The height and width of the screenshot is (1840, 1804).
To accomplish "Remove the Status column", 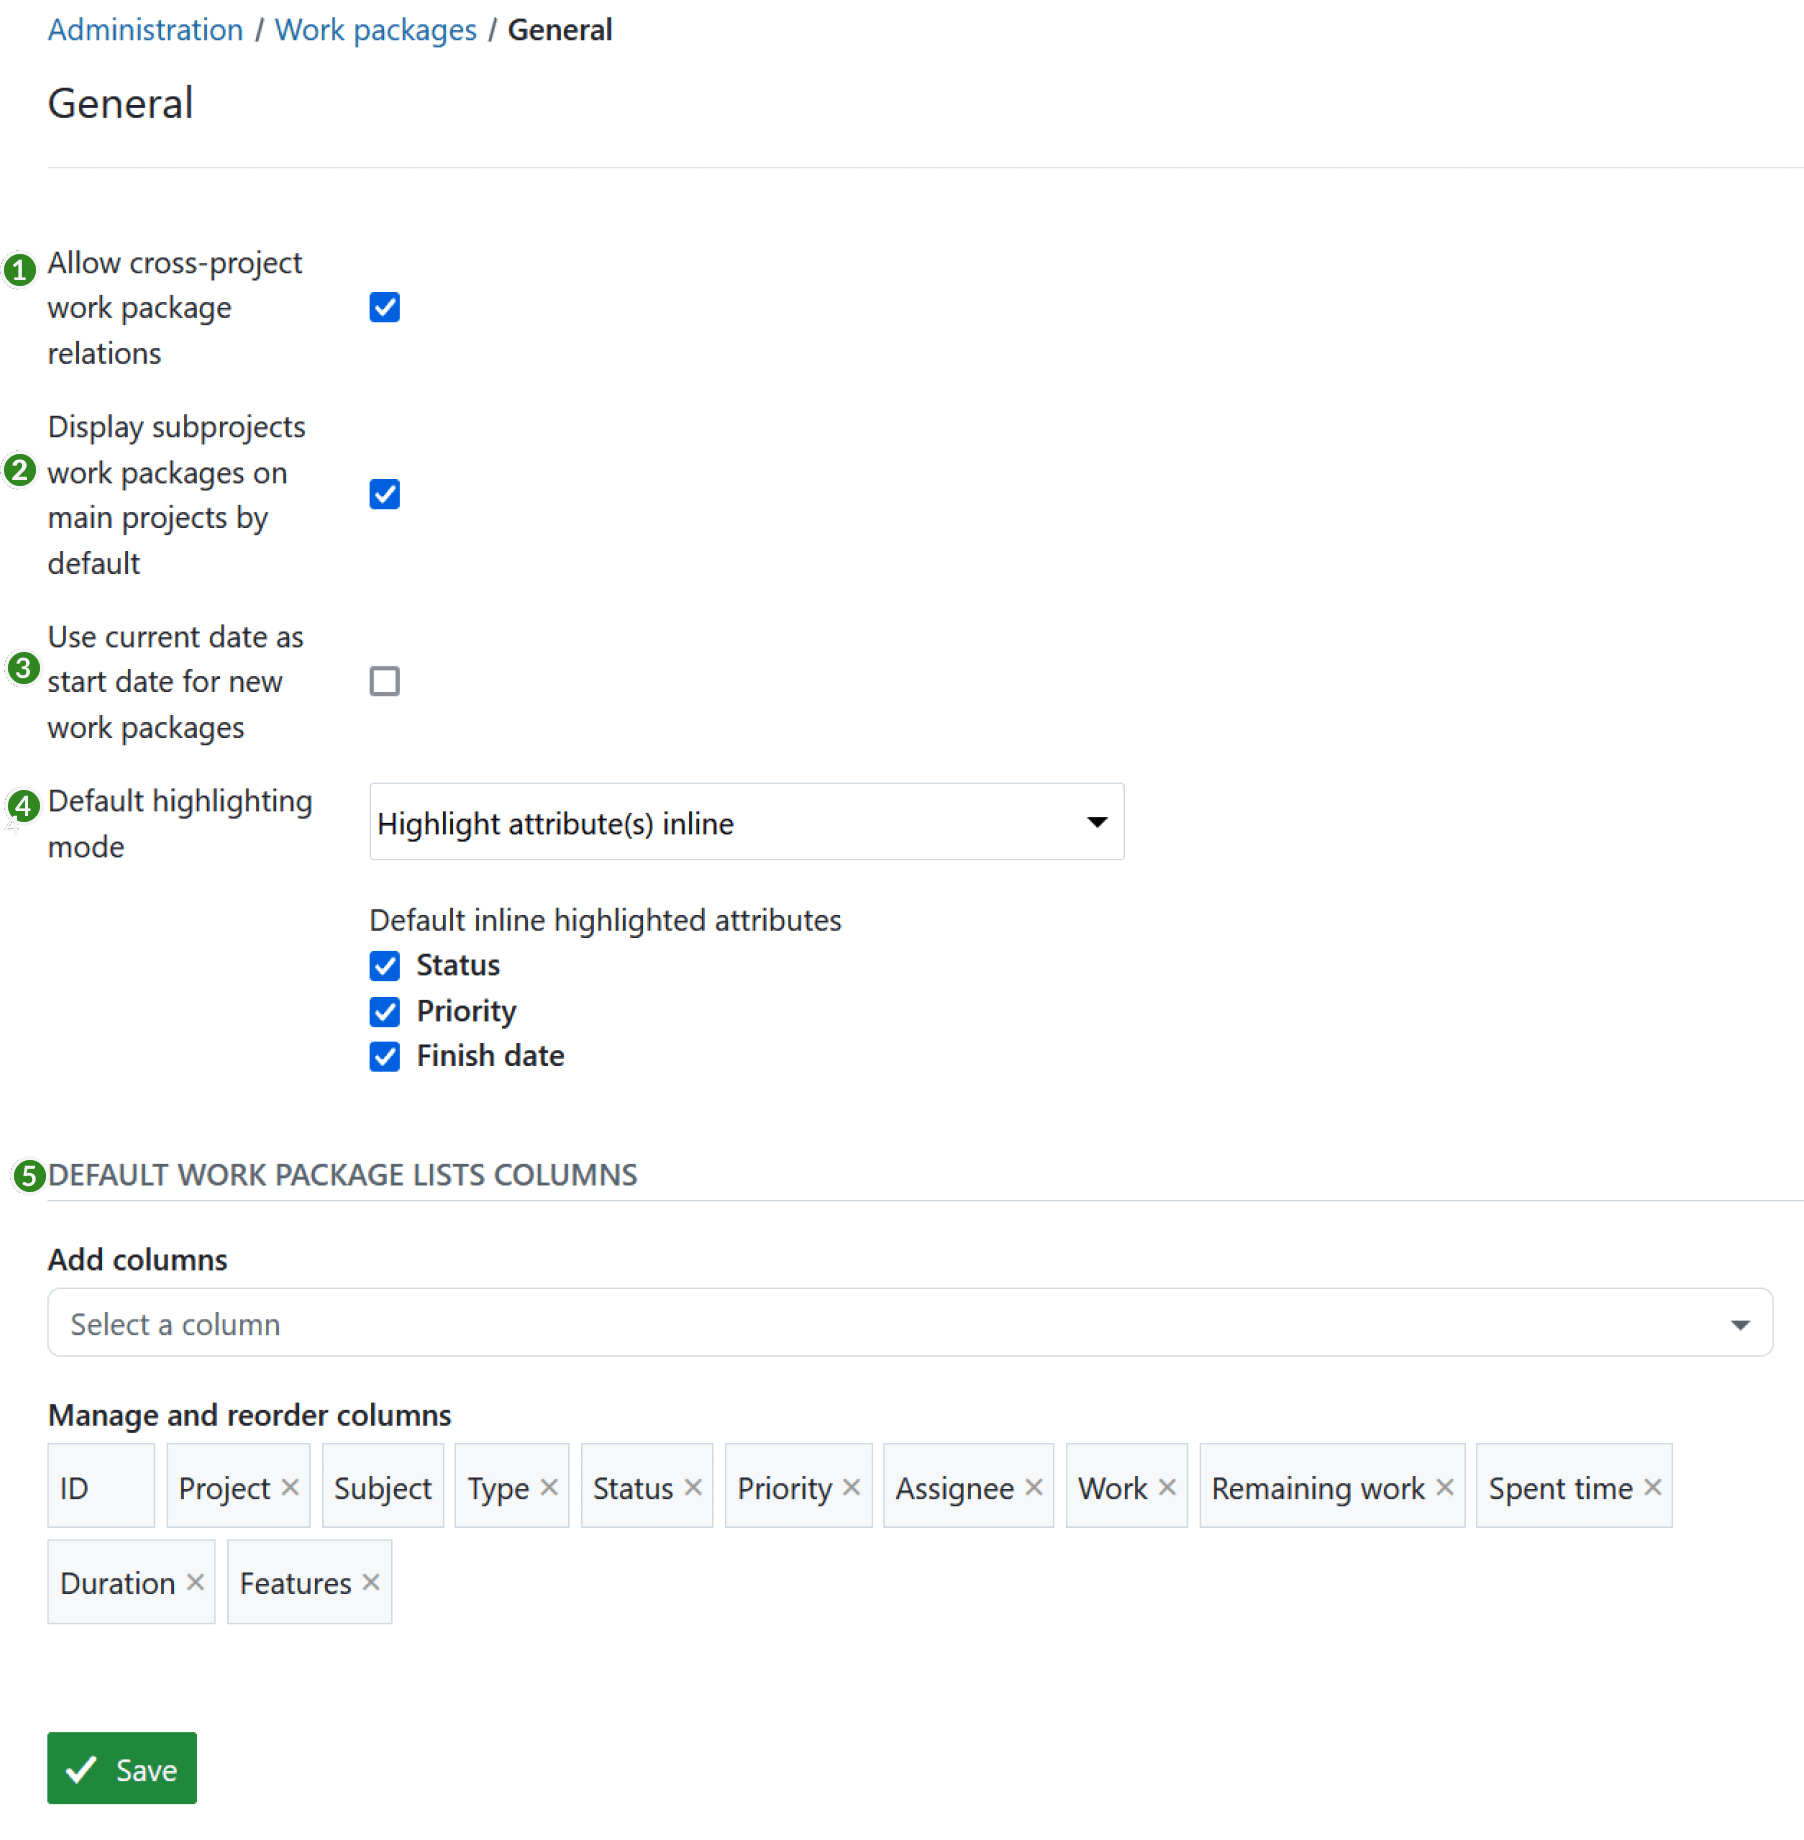I will tap(693, 1487).
